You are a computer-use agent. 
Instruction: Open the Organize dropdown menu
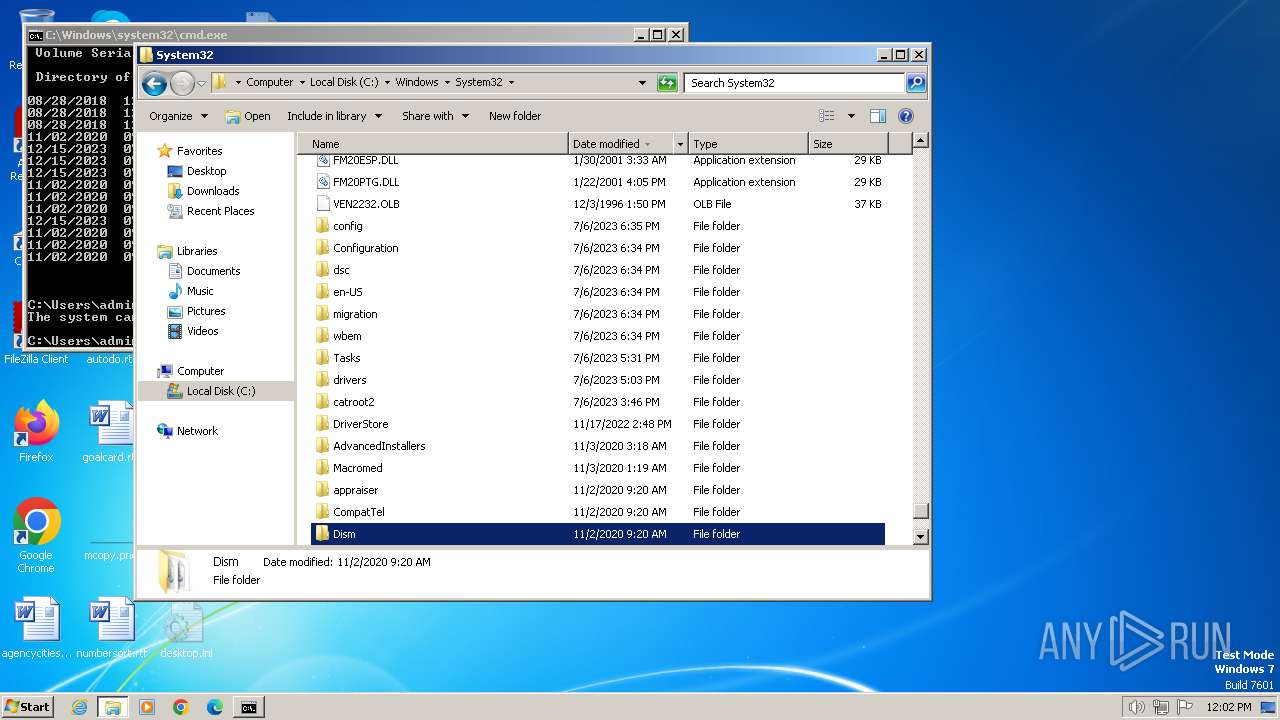tap(178, 116)
